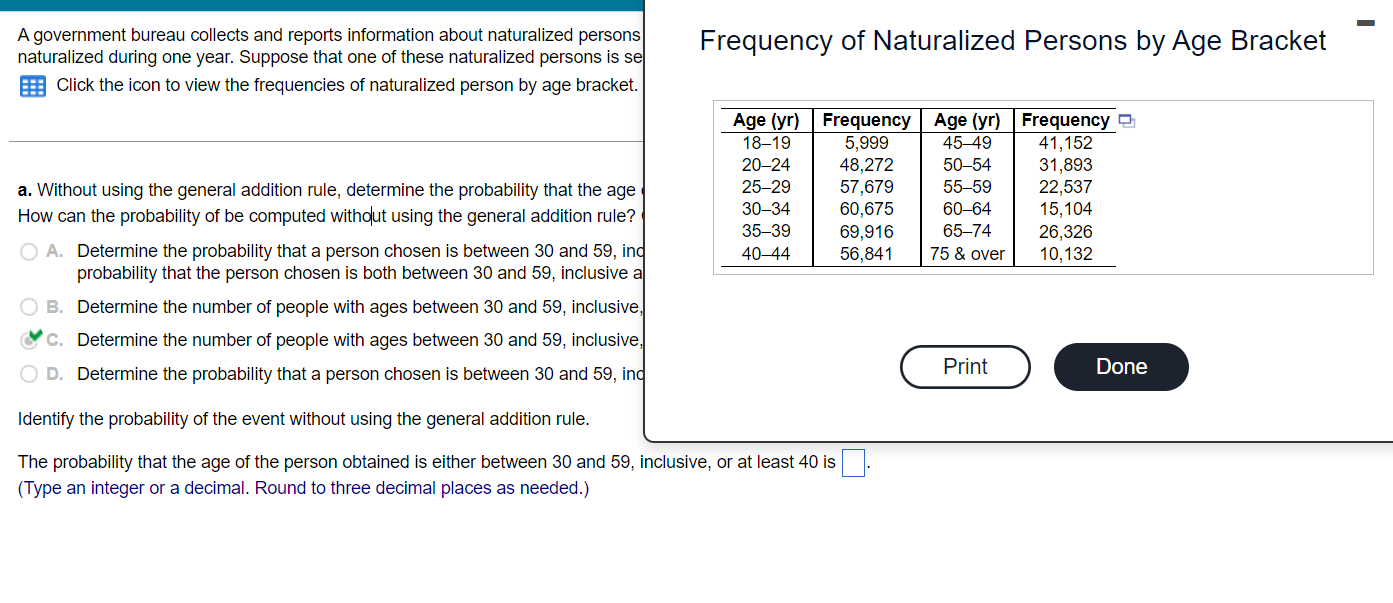The width and height of the screenshot is (1393, 603).
Task: Click the first 'Age (yr)' column header
Action: coord(766,121)
